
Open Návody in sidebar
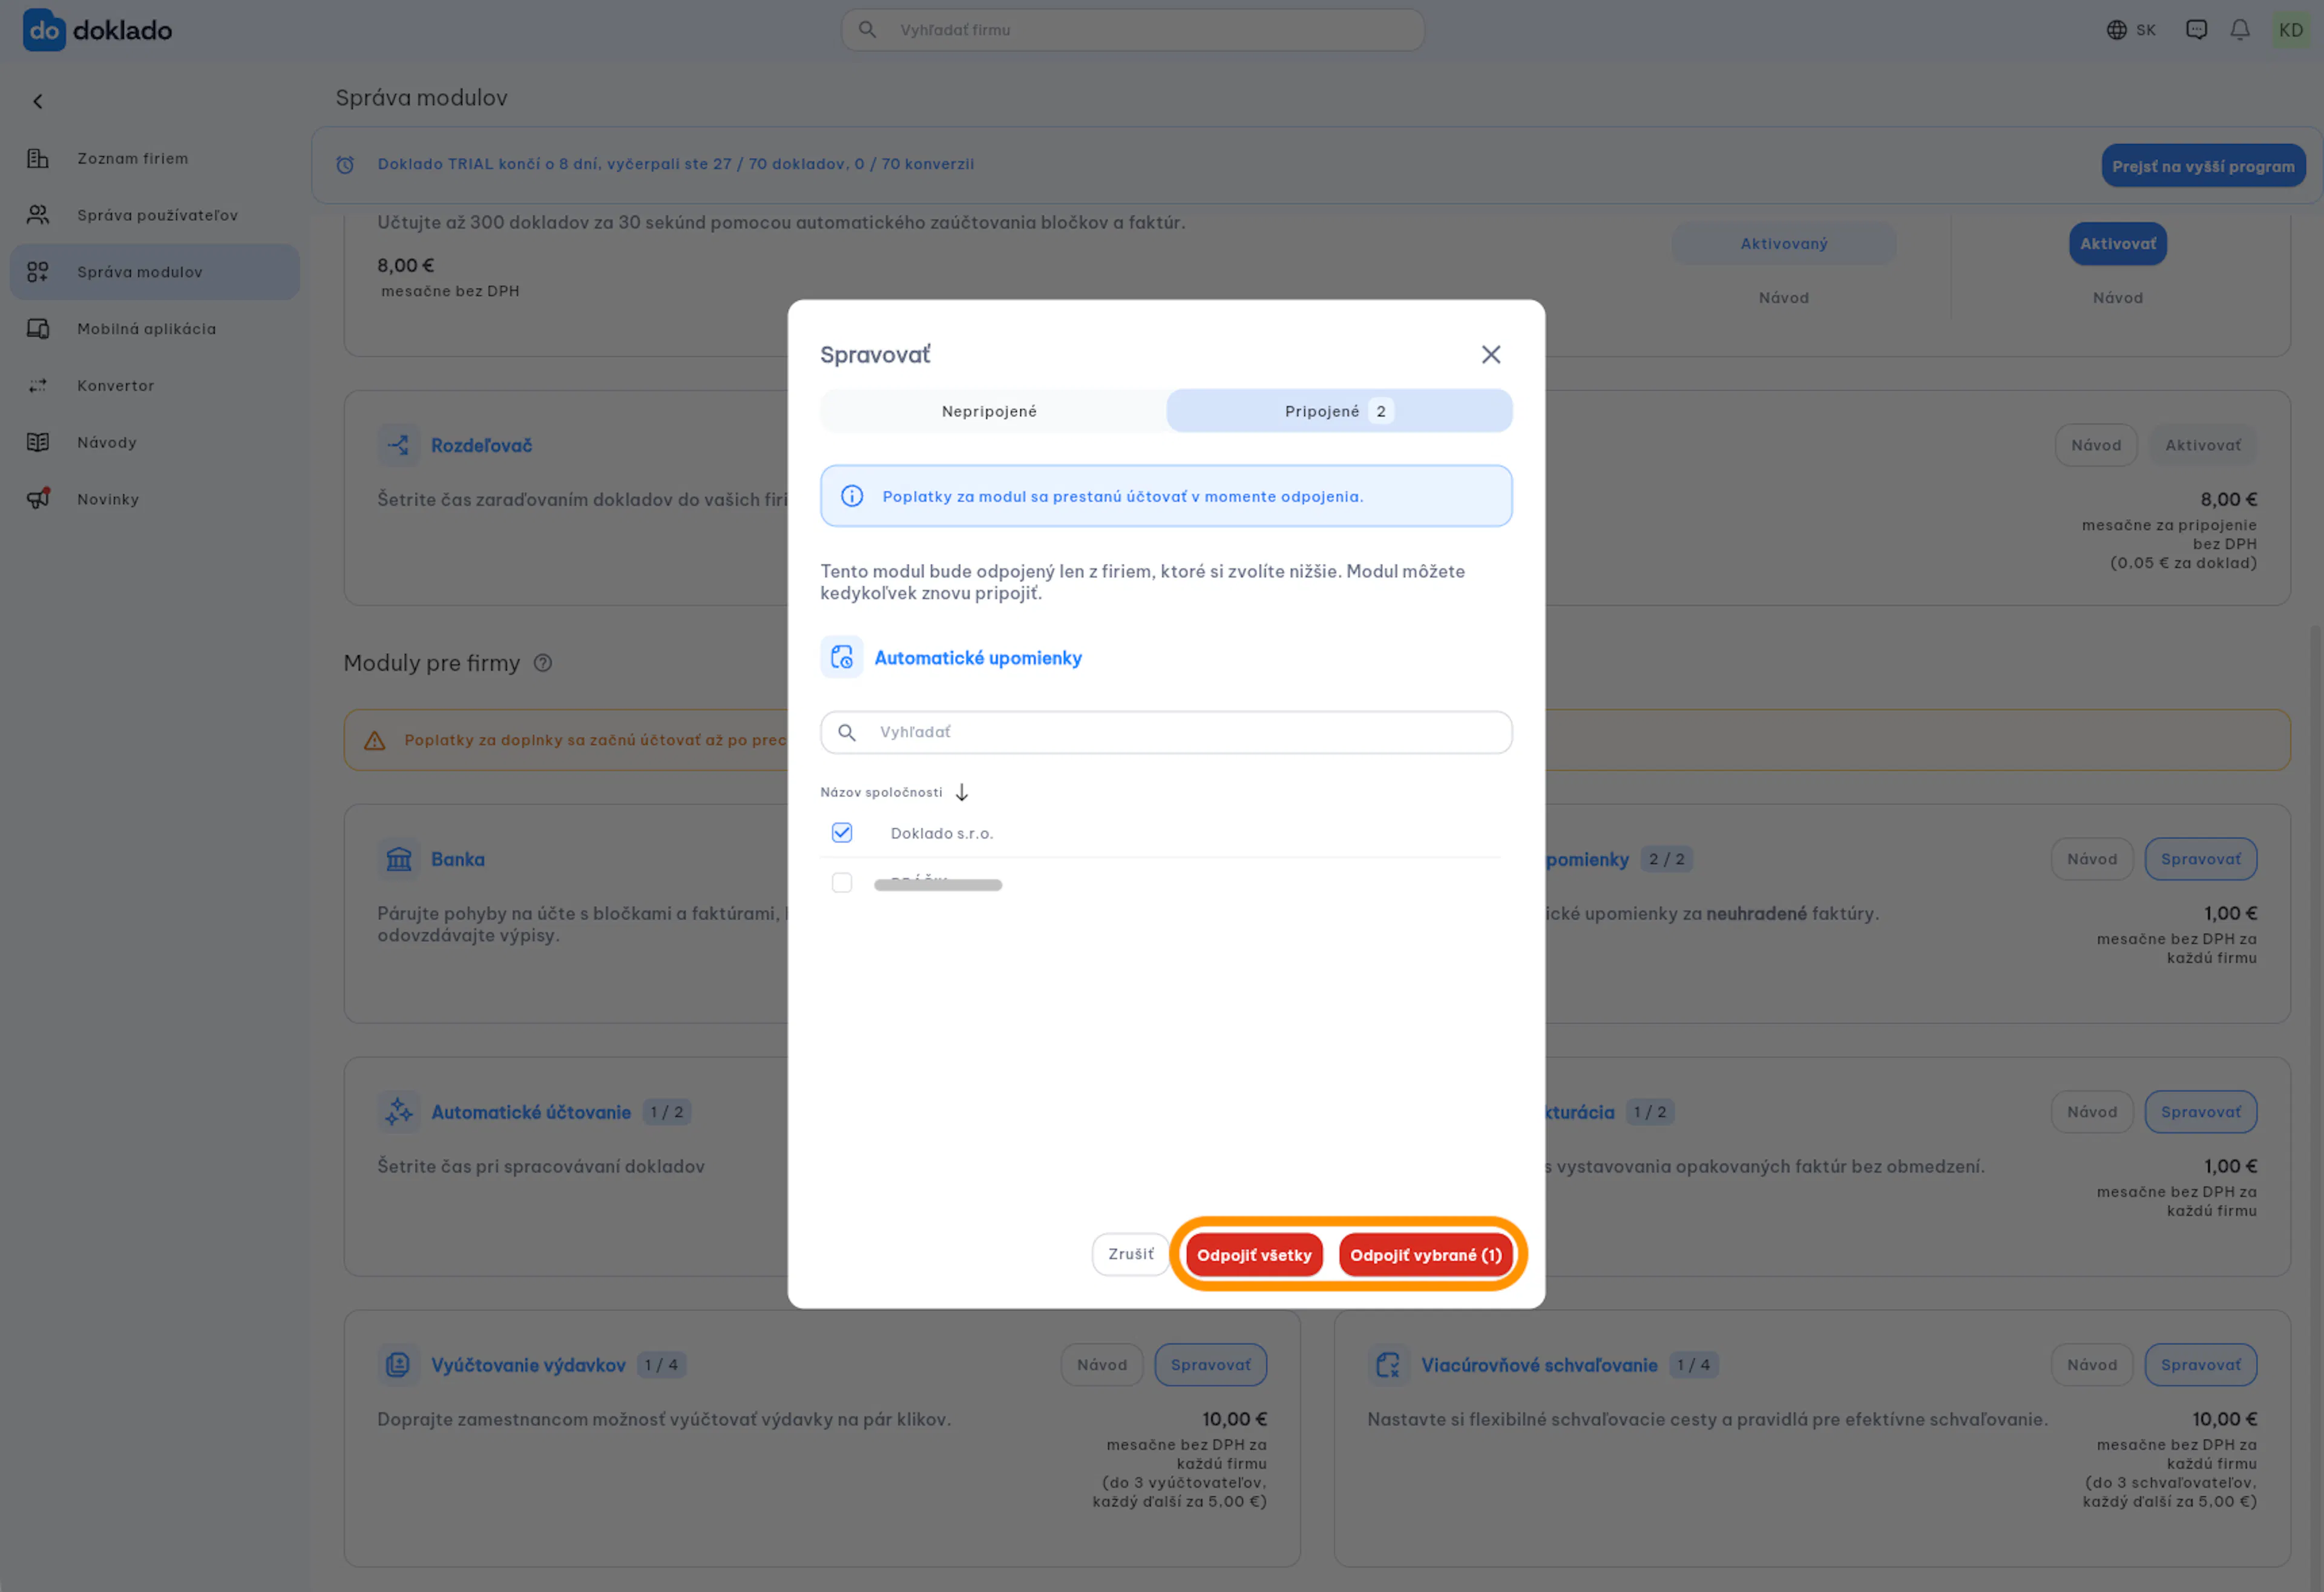click(155, 443)
